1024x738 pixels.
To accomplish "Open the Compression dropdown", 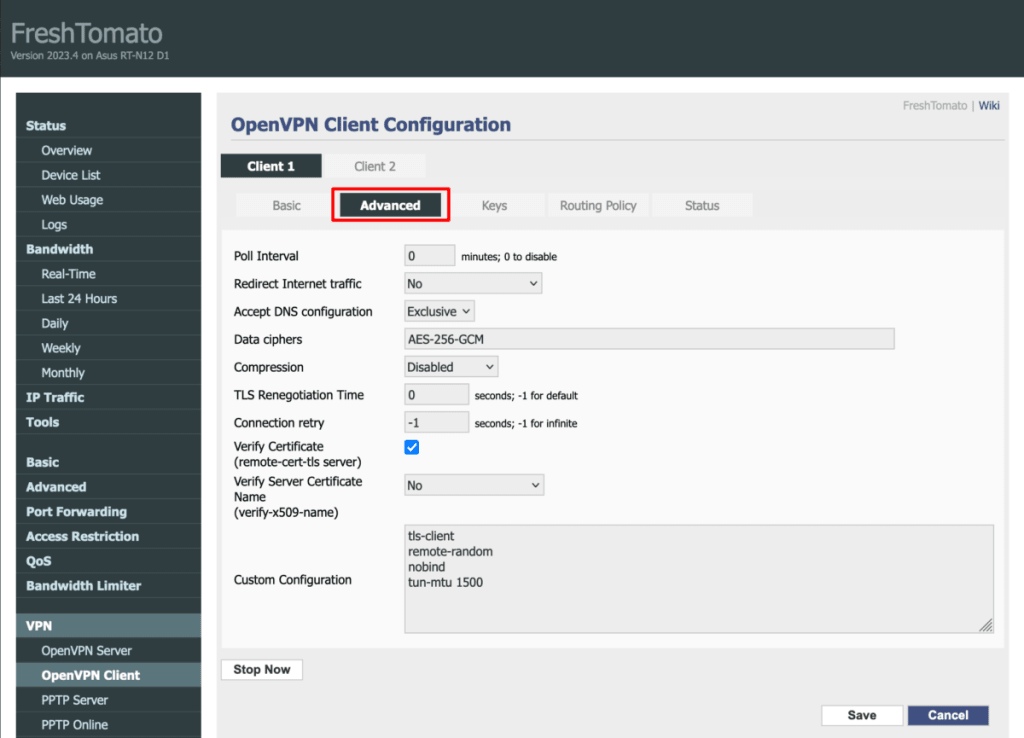I will 450,366.
